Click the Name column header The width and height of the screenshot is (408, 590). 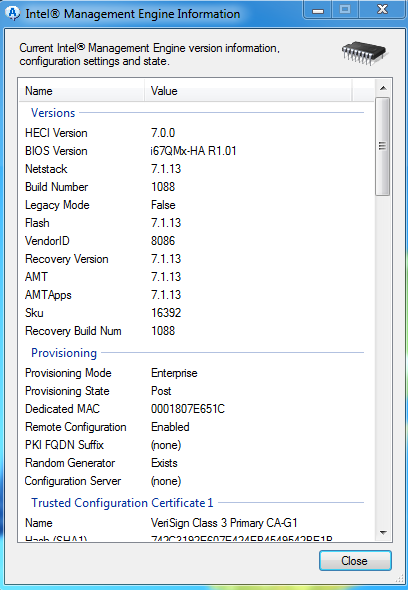point(82,91)
